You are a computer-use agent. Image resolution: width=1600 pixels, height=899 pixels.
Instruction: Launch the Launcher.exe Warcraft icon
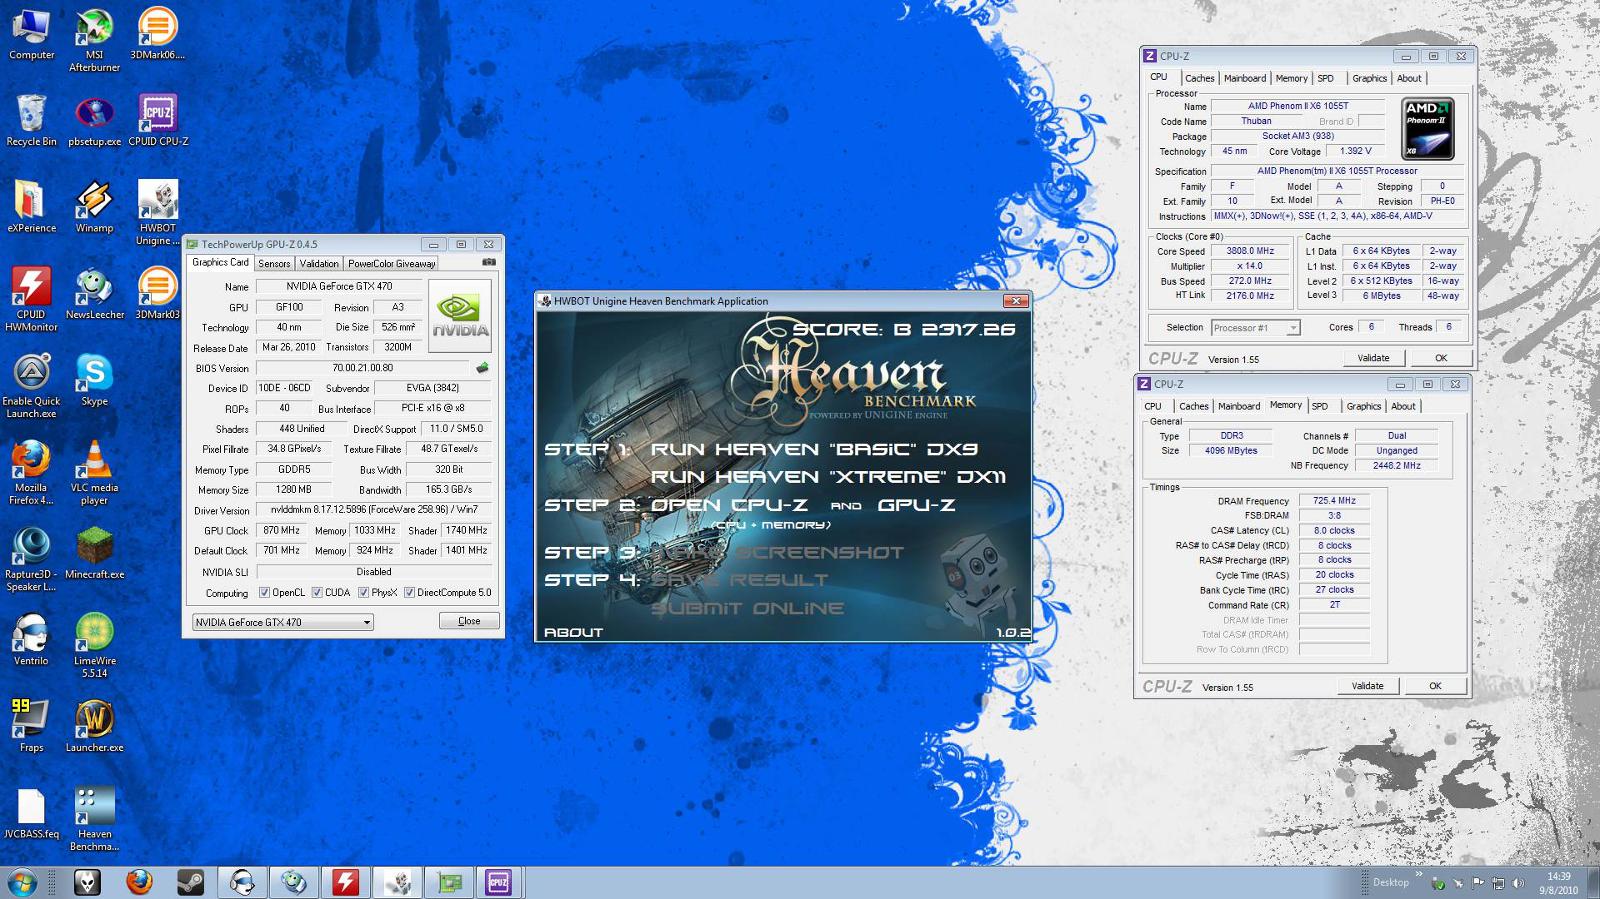94,728
